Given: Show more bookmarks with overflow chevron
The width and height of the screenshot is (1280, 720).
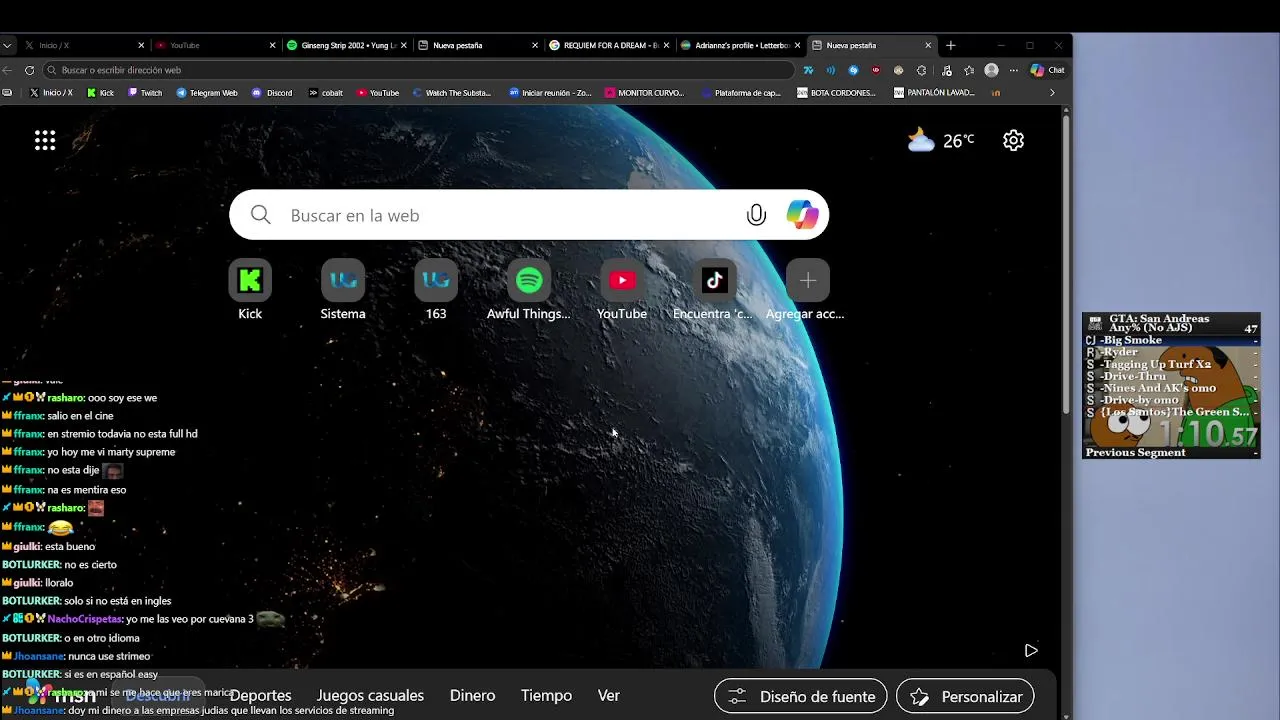Looking at the screenshot, I should point(1051,93).
